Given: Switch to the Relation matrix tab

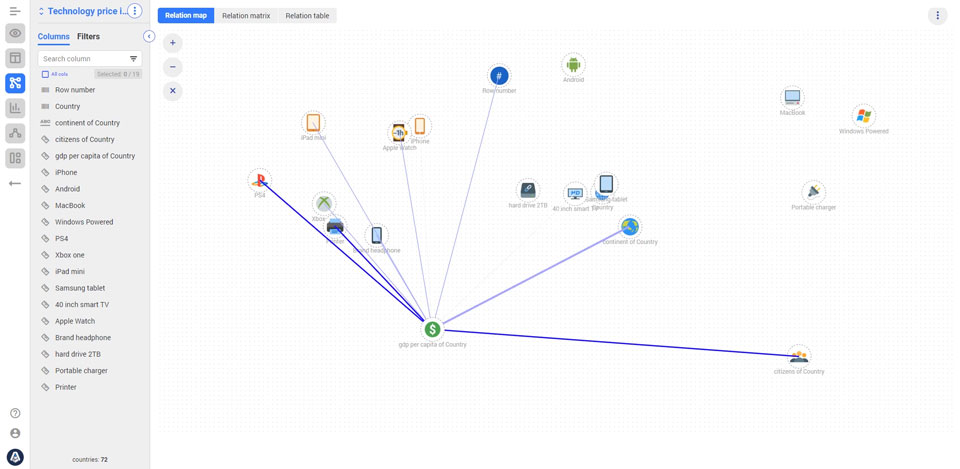Looking at the screenshot, I should pyautogui.click(x=246, y=16).
